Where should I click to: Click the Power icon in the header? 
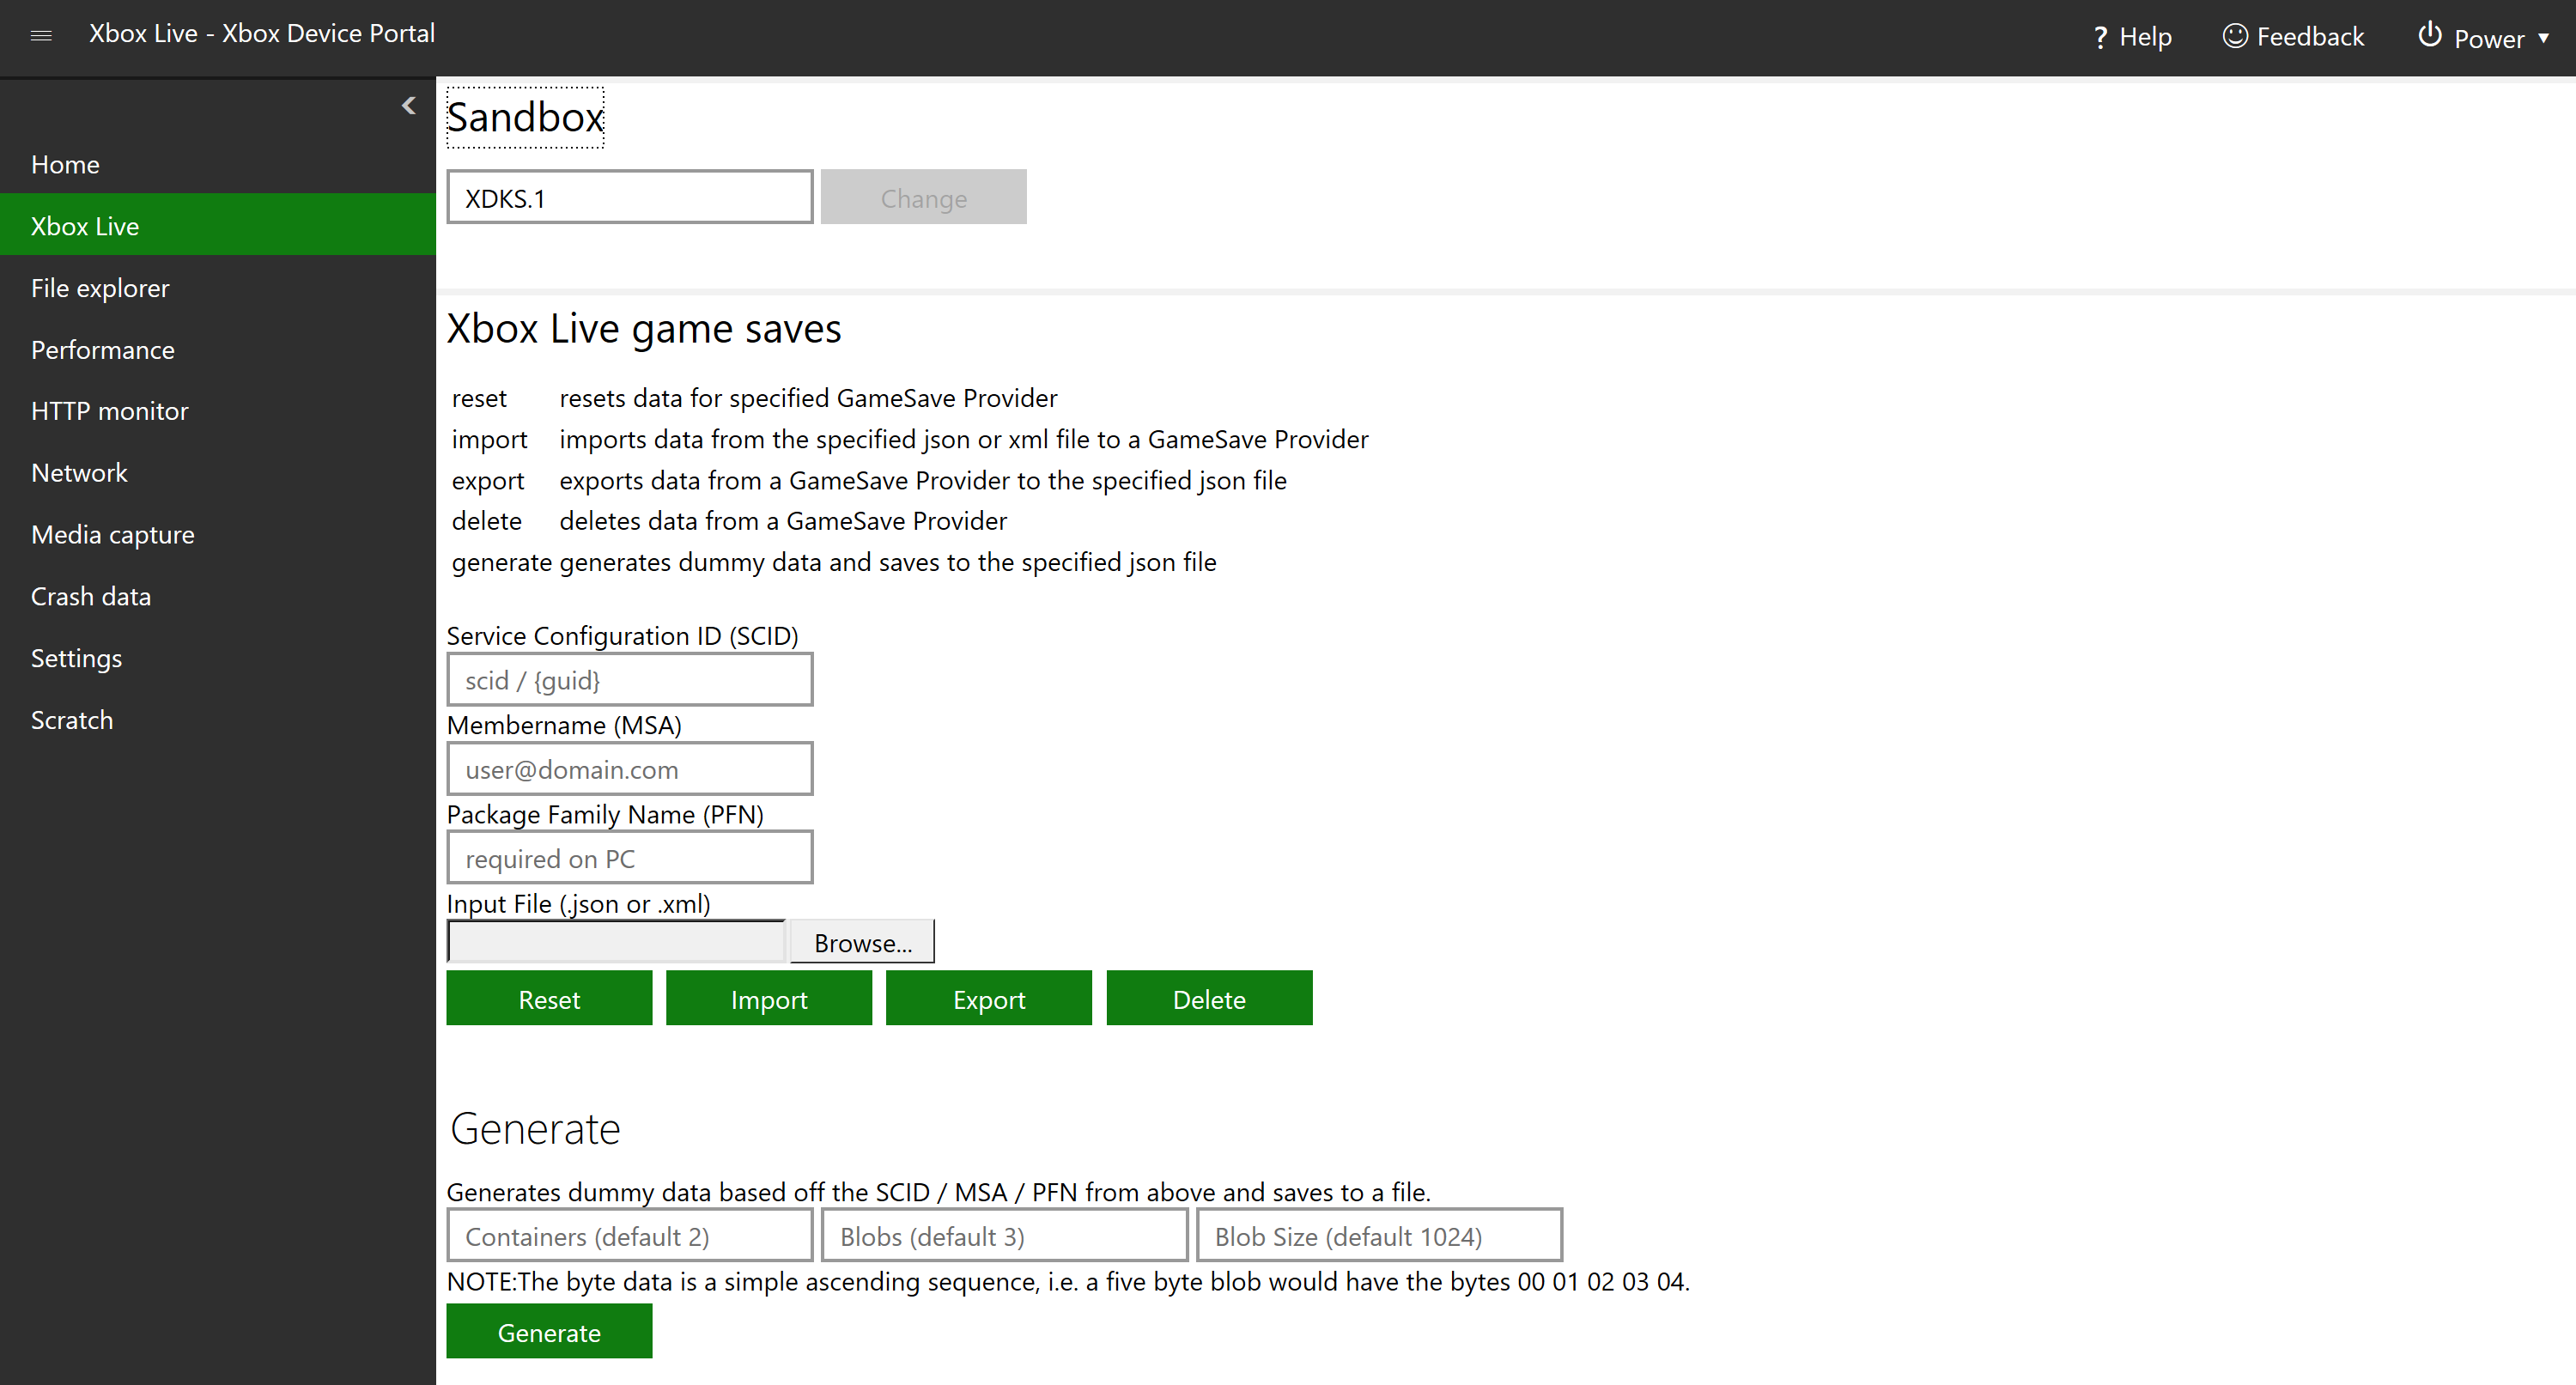coord(2431,36)
